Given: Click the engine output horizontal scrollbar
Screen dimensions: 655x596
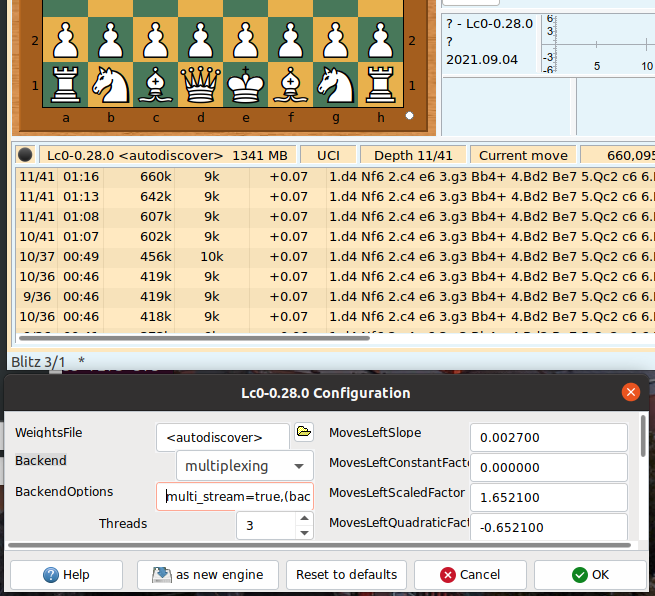Looking at the screenshot, I should (x=194, y=337).
